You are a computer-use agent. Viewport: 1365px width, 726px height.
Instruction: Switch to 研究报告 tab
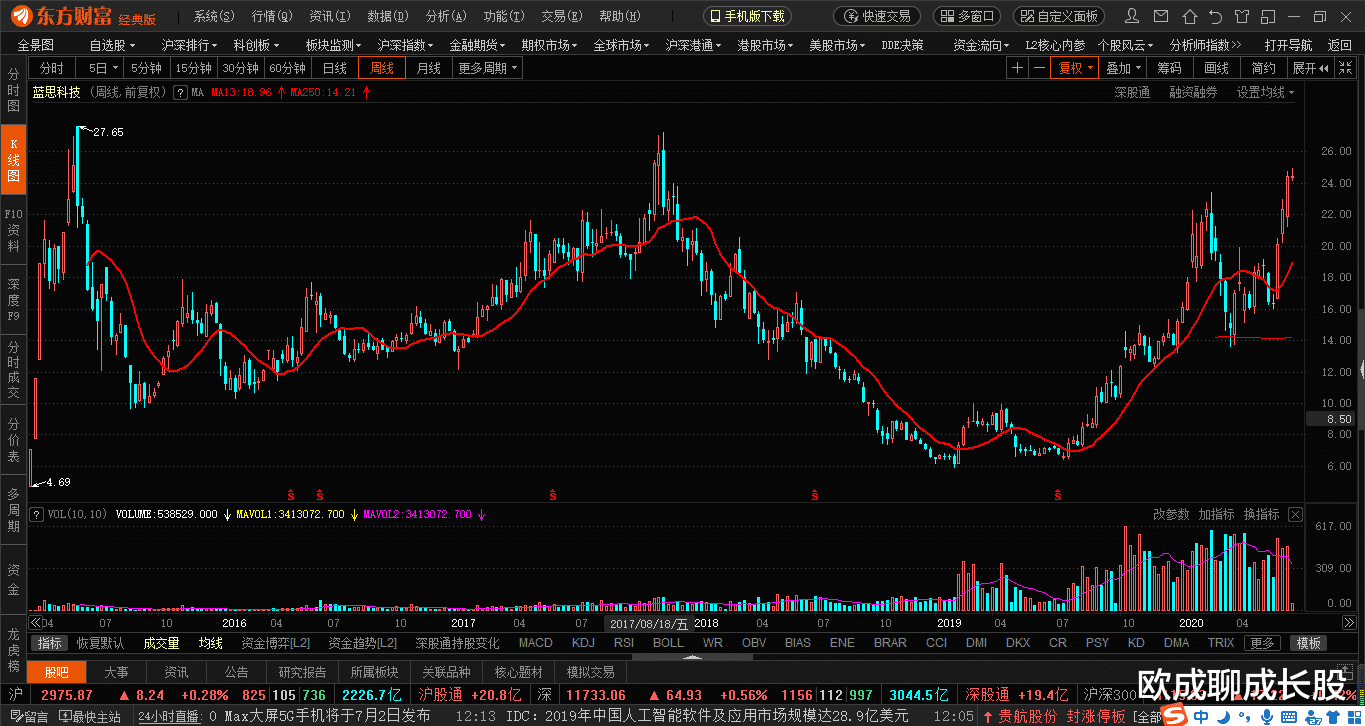coord(302,672)
